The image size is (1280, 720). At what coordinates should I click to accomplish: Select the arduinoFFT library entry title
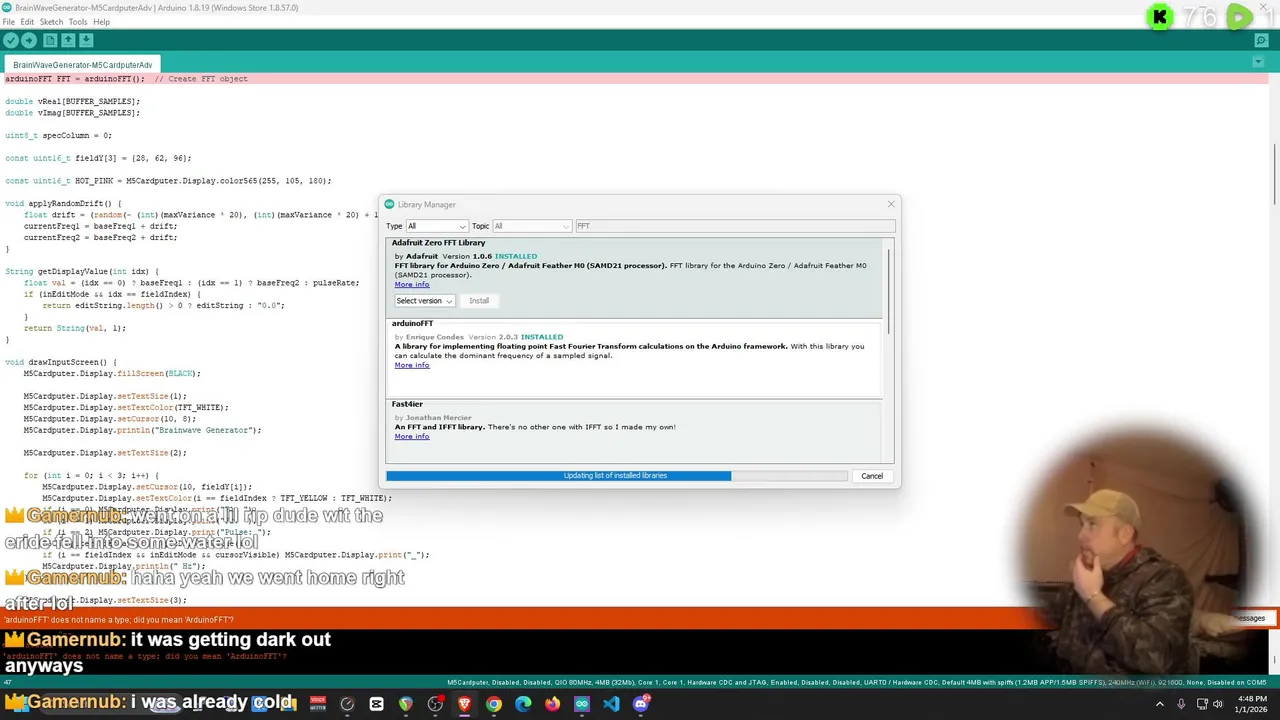(x=413, y=324)
